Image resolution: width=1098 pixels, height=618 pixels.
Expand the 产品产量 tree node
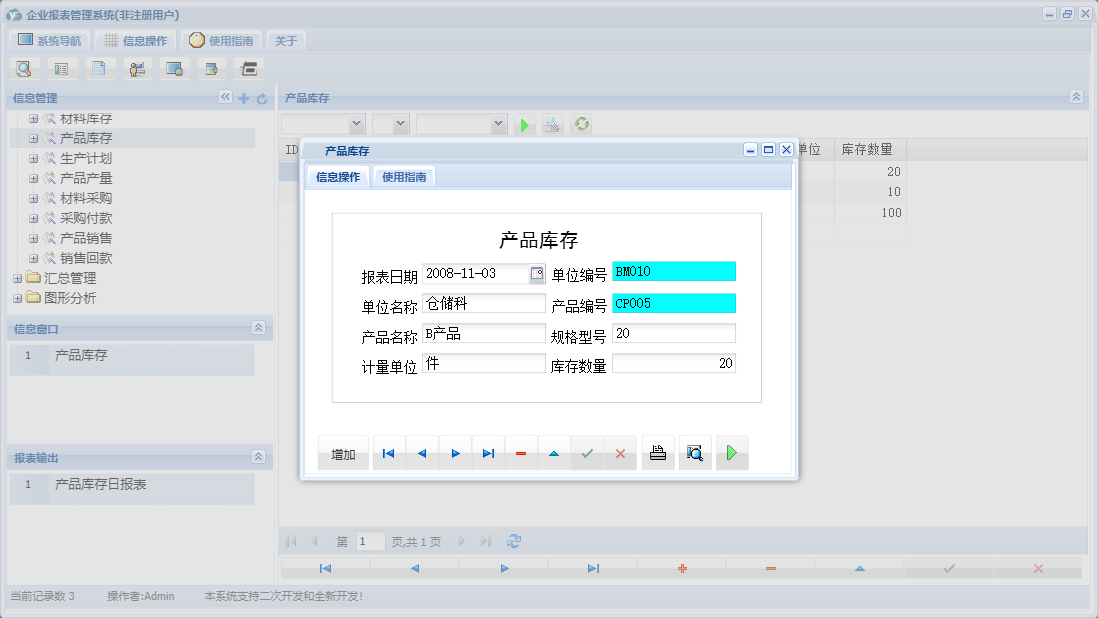[33, 178]
